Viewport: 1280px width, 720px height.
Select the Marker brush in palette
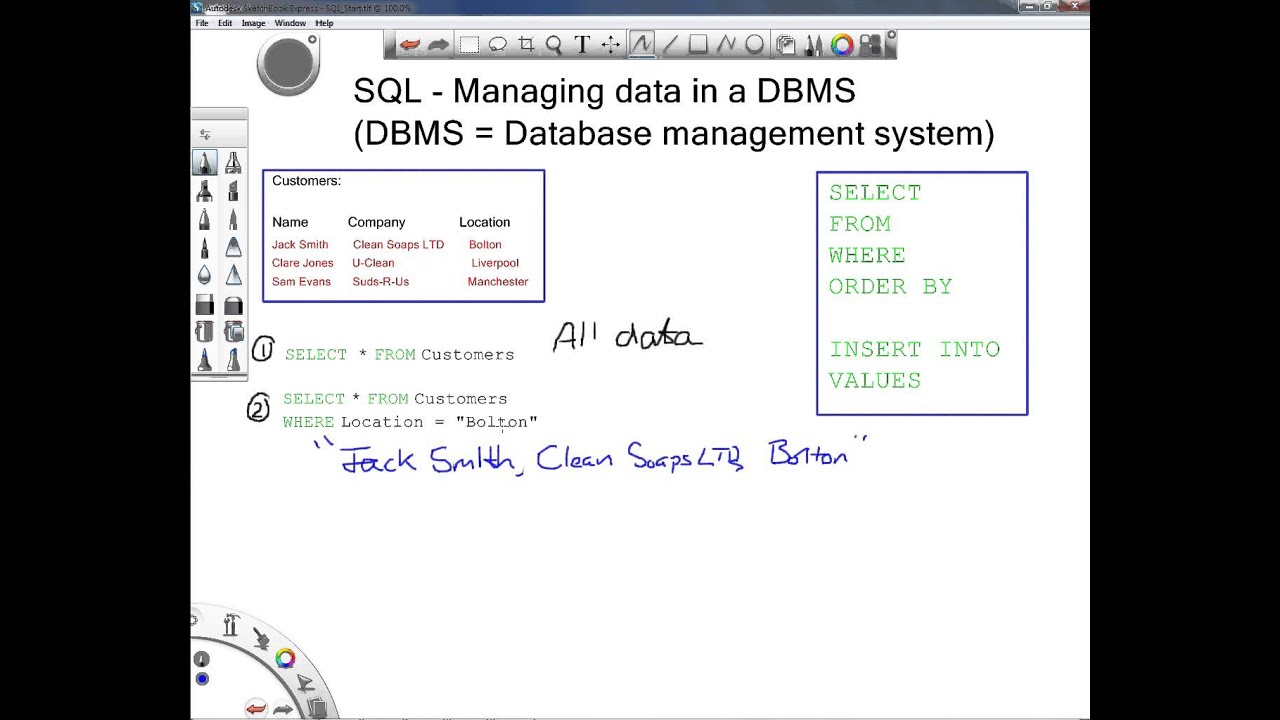click(x=204, y=190)
